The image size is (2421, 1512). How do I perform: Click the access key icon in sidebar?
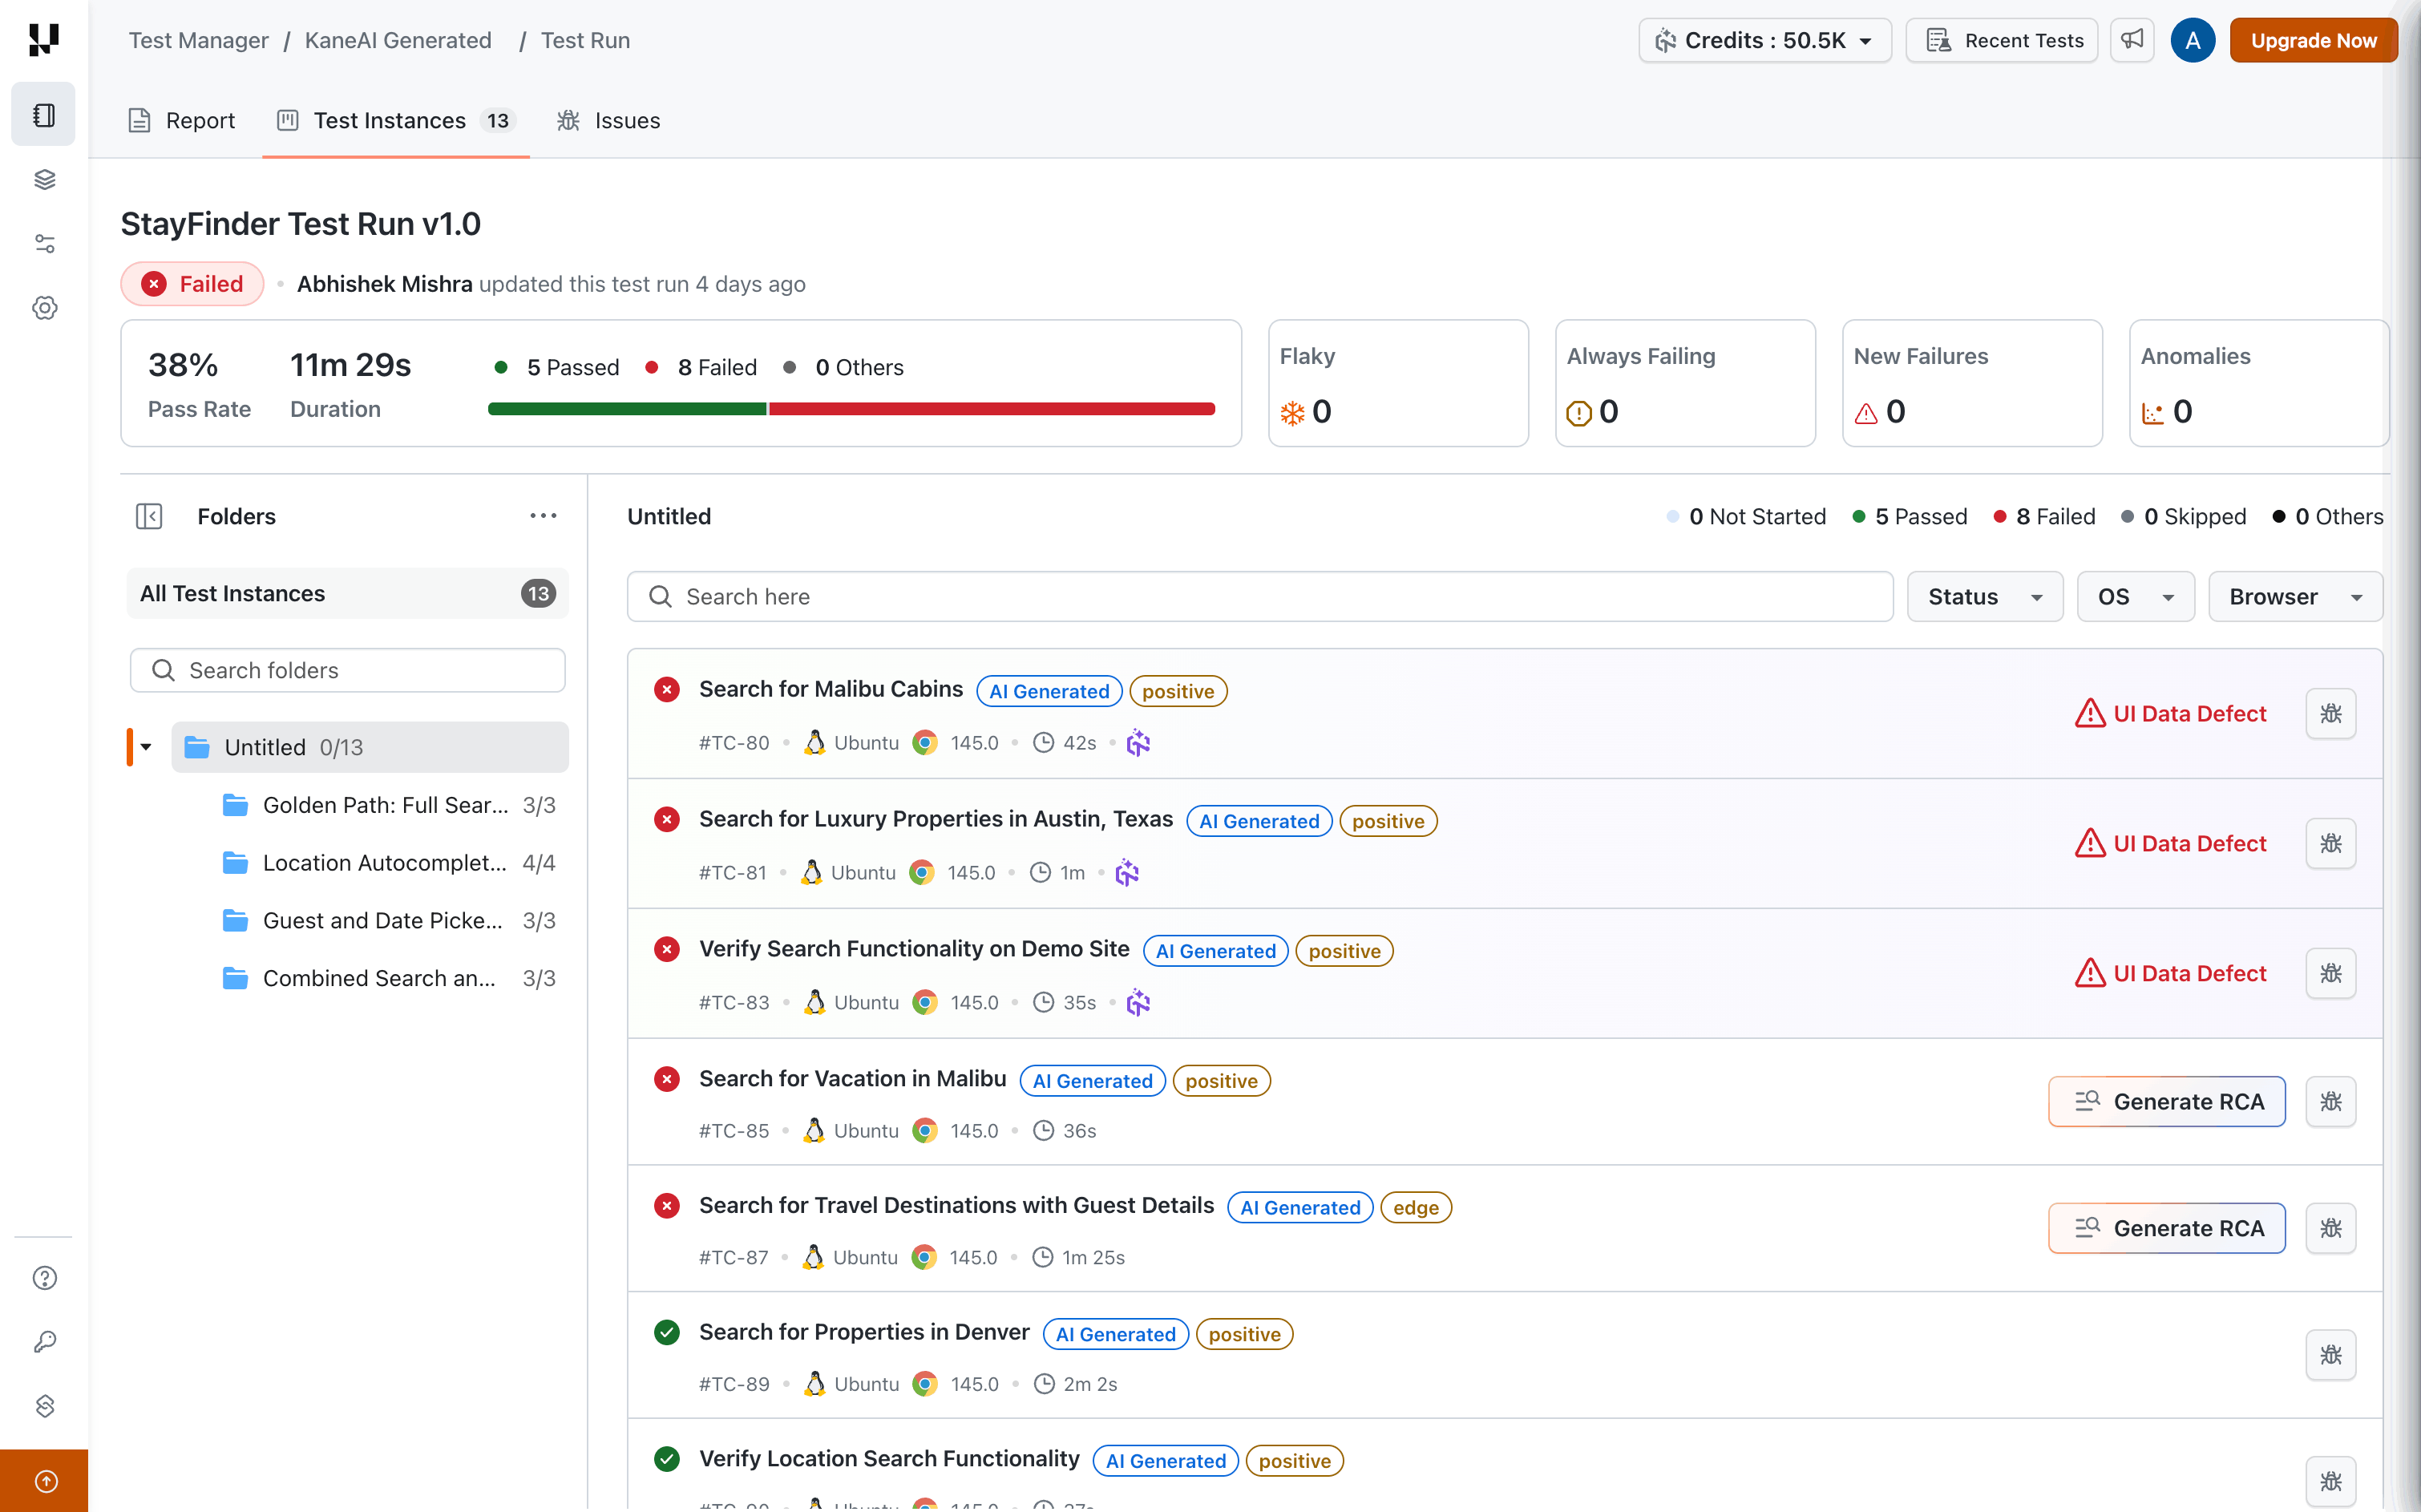click(x=44, y=1342)
